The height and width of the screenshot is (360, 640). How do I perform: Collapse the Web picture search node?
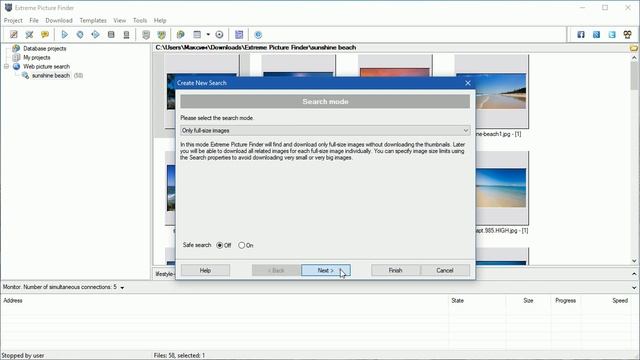pos(7,67)
